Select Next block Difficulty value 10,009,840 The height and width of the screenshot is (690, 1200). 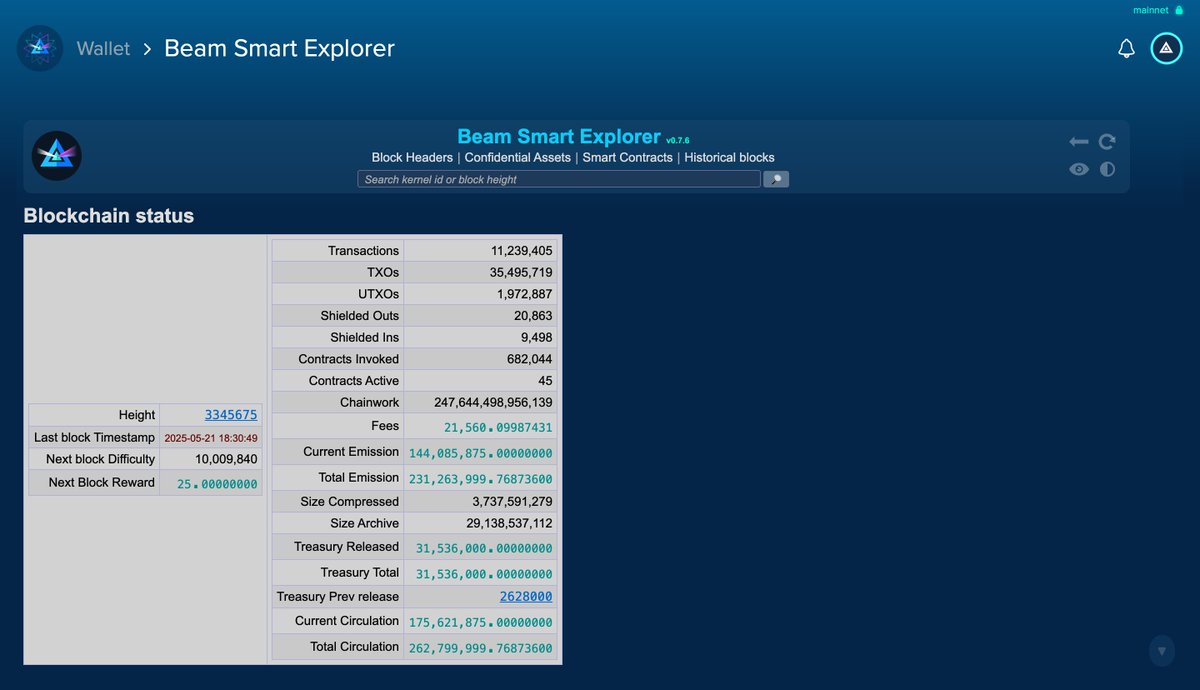[x=227, y=459]
